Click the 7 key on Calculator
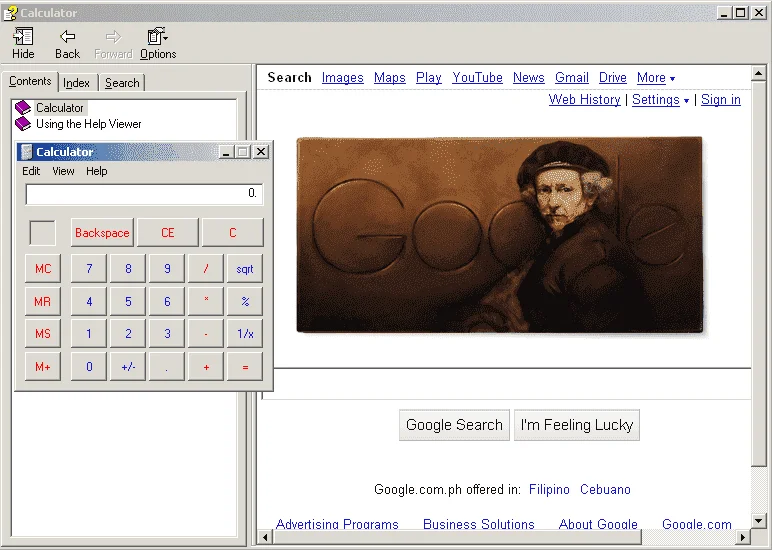The image size is (772, 550). 89,268
